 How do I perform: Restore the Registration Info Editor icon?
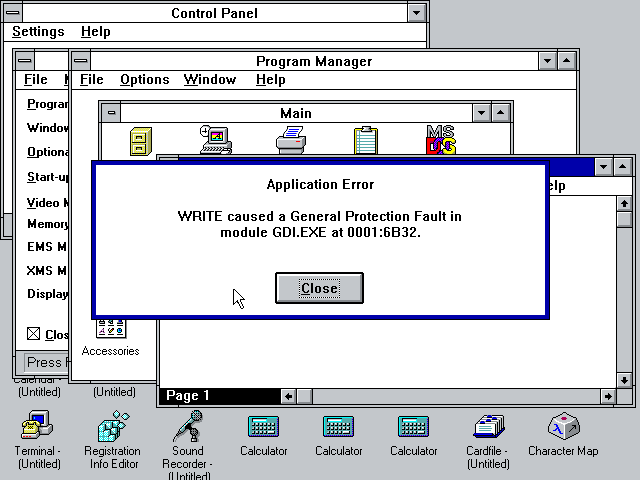click(x=114, y=427)
